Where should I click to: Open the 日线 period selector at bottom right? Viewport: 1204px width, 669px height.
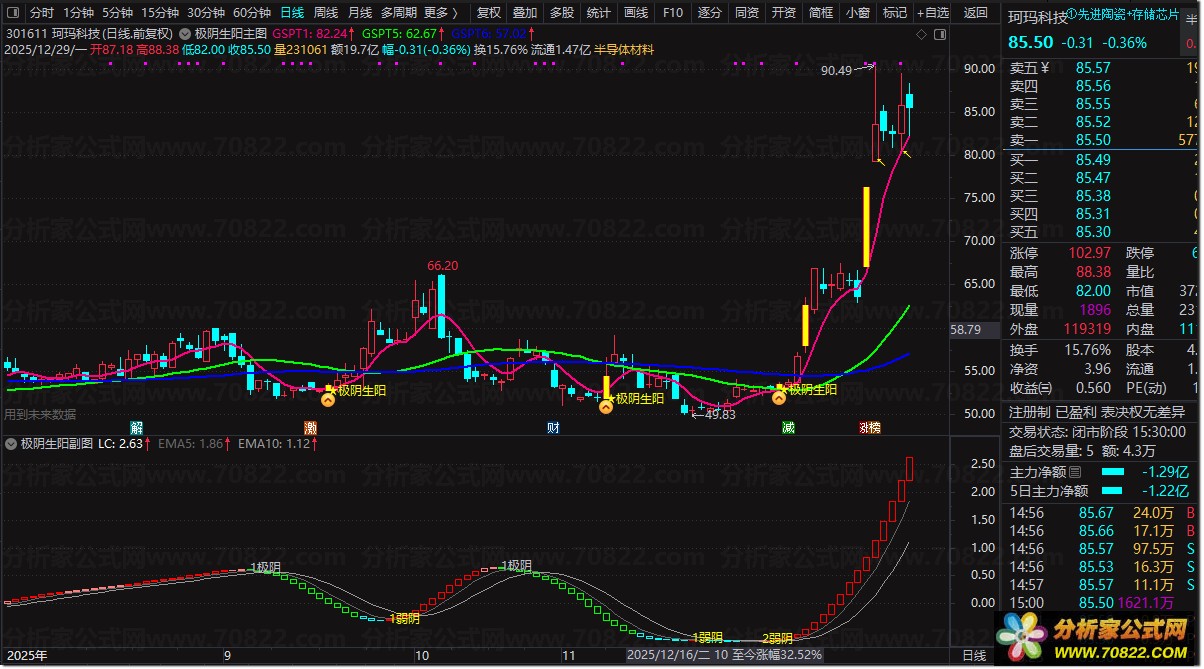click(973, 656)
